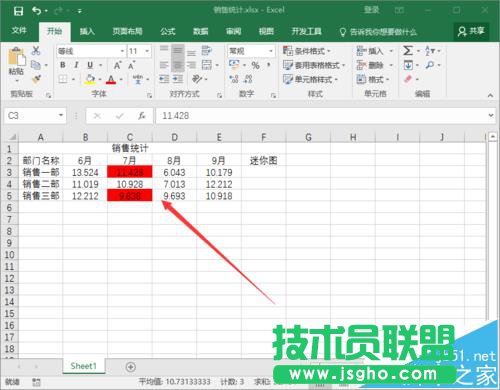The width and height of the screenshot is (500, 390).
Task: Switch to the Insert tab
Action: pos(87,31)
